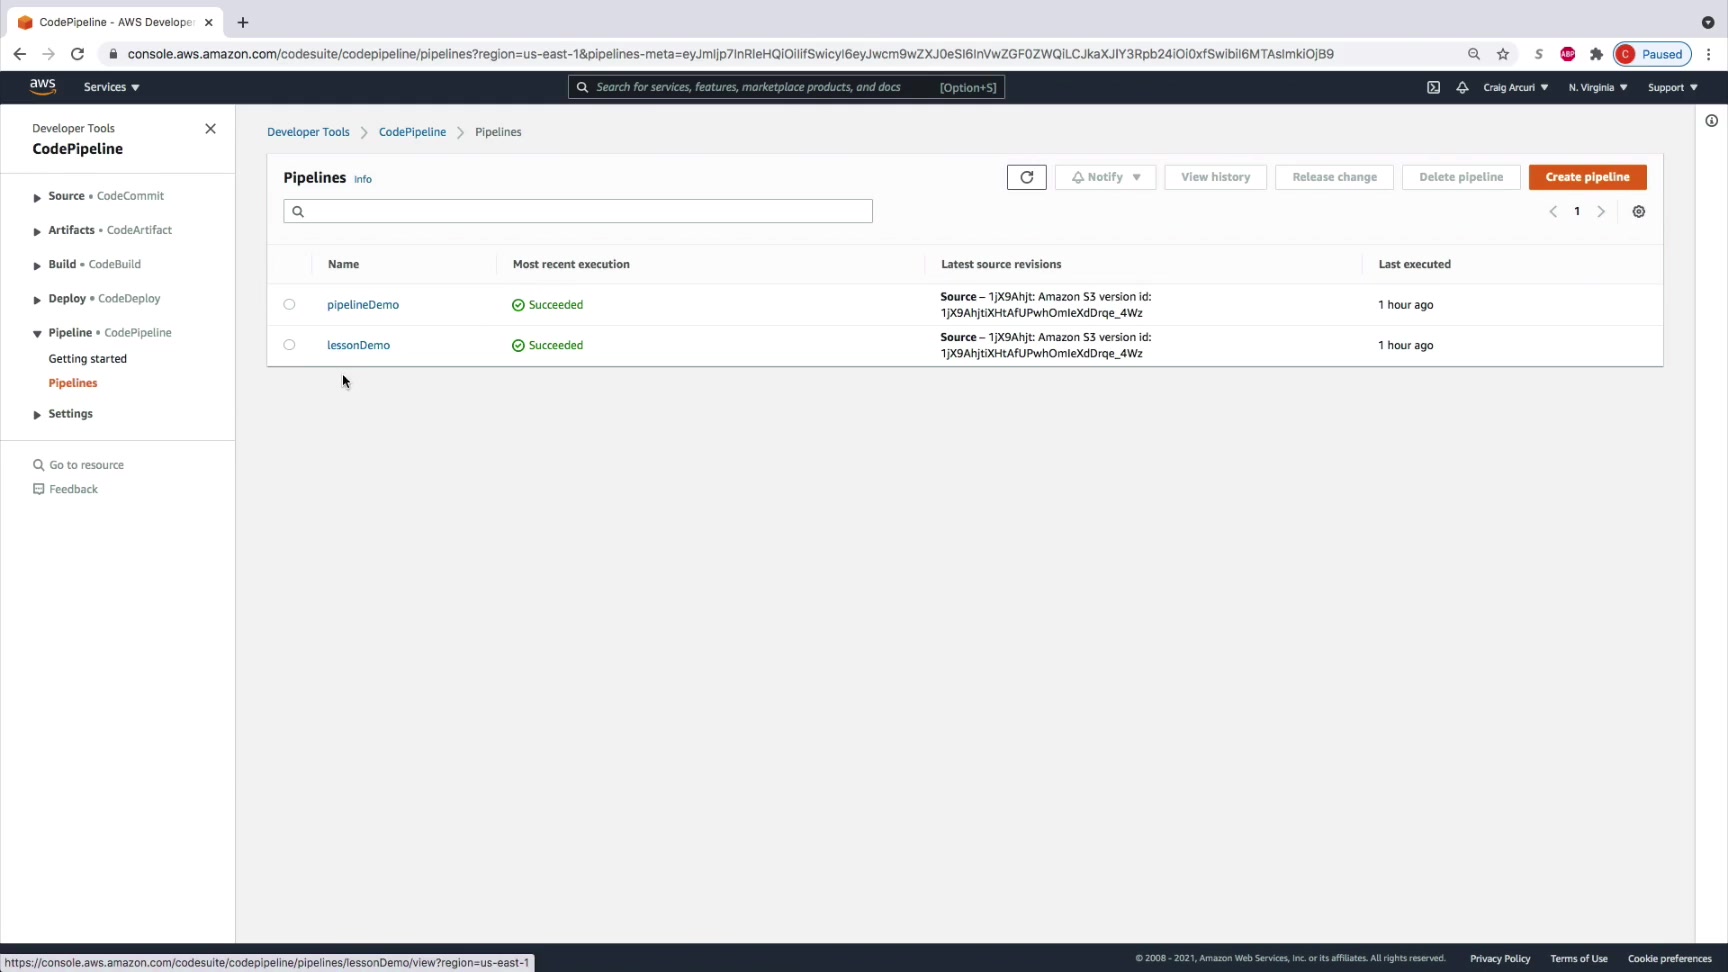Open AWS CloudShell terminal icon
1728x972 pixels.
point(1433,87)
